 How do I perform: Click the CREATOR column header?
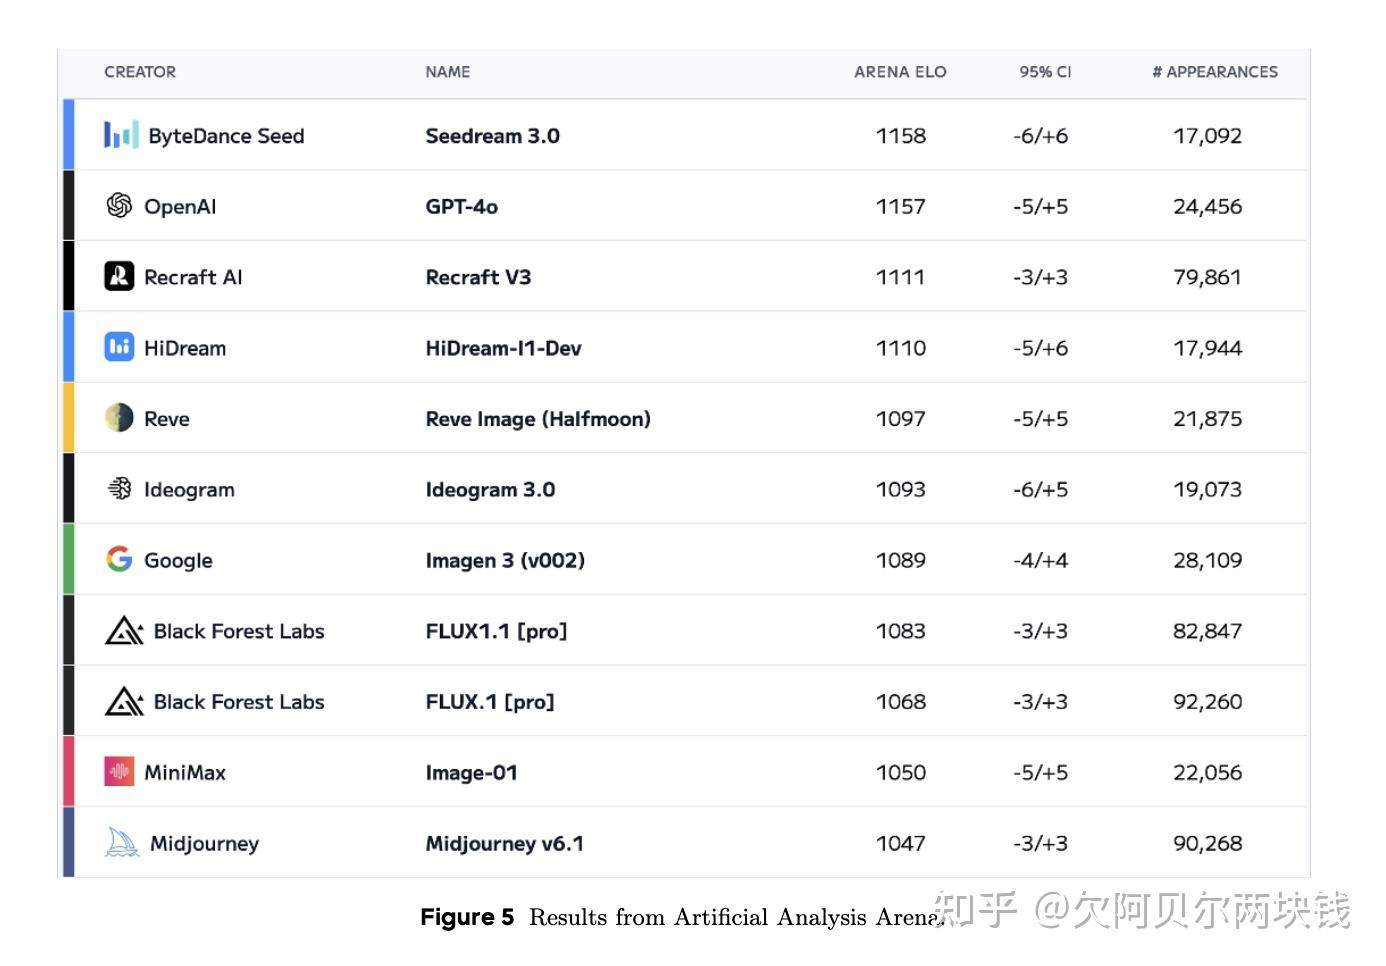[140, 72]
